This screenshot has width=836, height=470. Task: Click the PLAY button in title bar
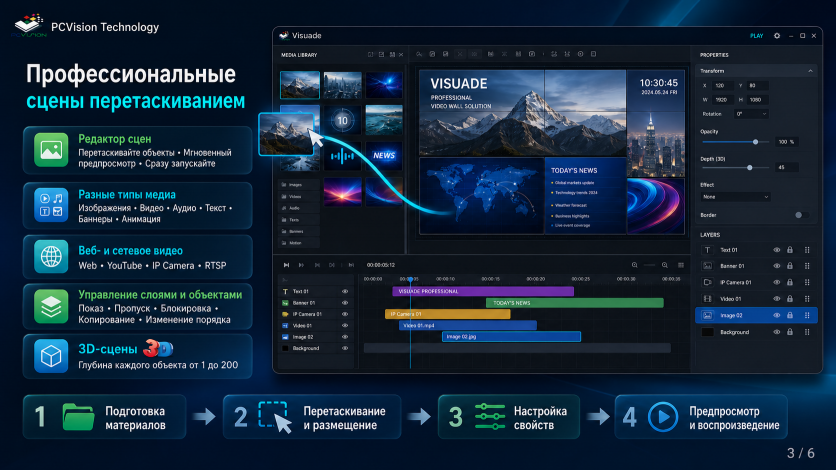(757, 36)
